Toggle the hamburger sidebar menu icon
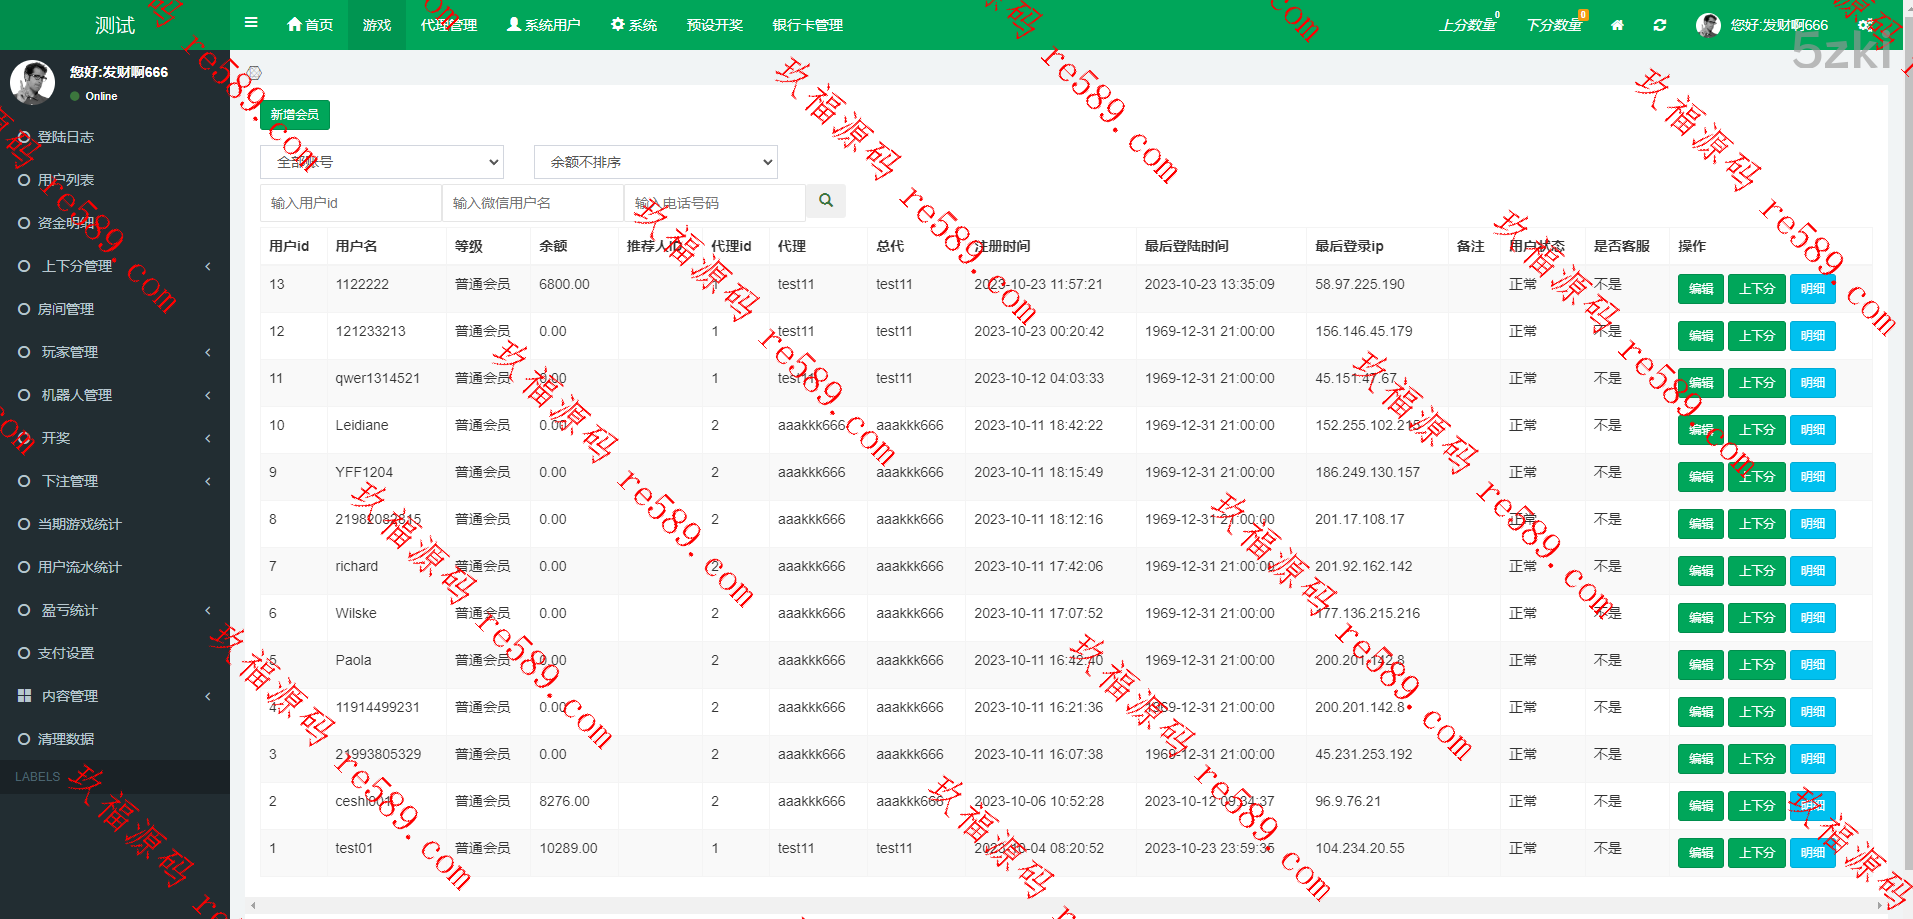The image size is (1913, 919). pos(251,23)
